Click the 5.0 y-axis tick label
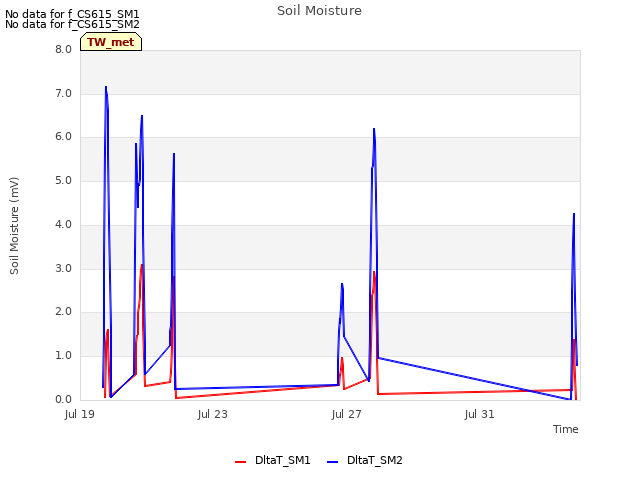Screen dimensions: 640x480 coord(63,180)
